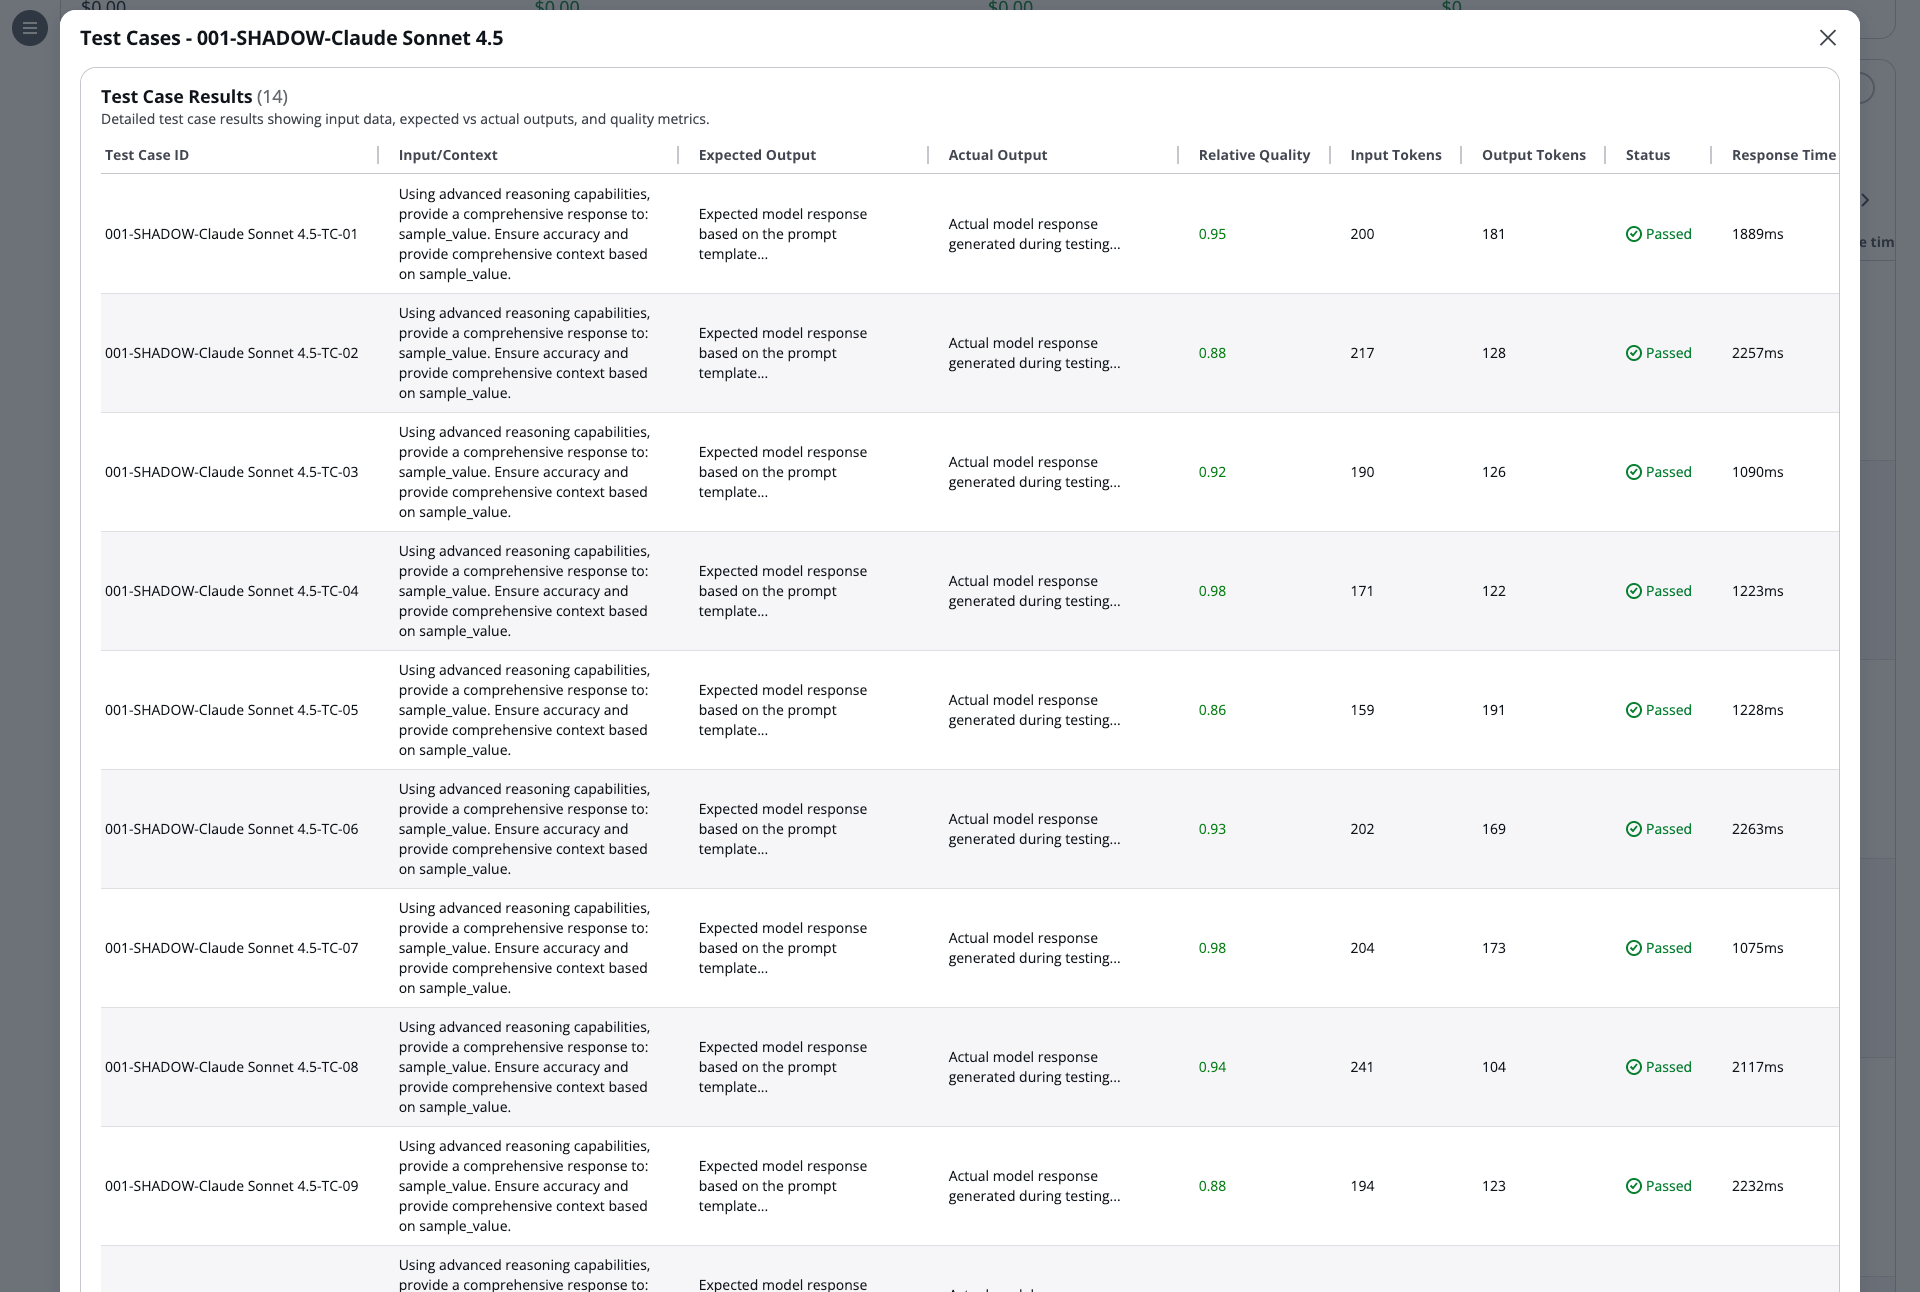Click the Test Case Results heading
The width and height of the screenshot is (1920, 1292).
(176, 97)
